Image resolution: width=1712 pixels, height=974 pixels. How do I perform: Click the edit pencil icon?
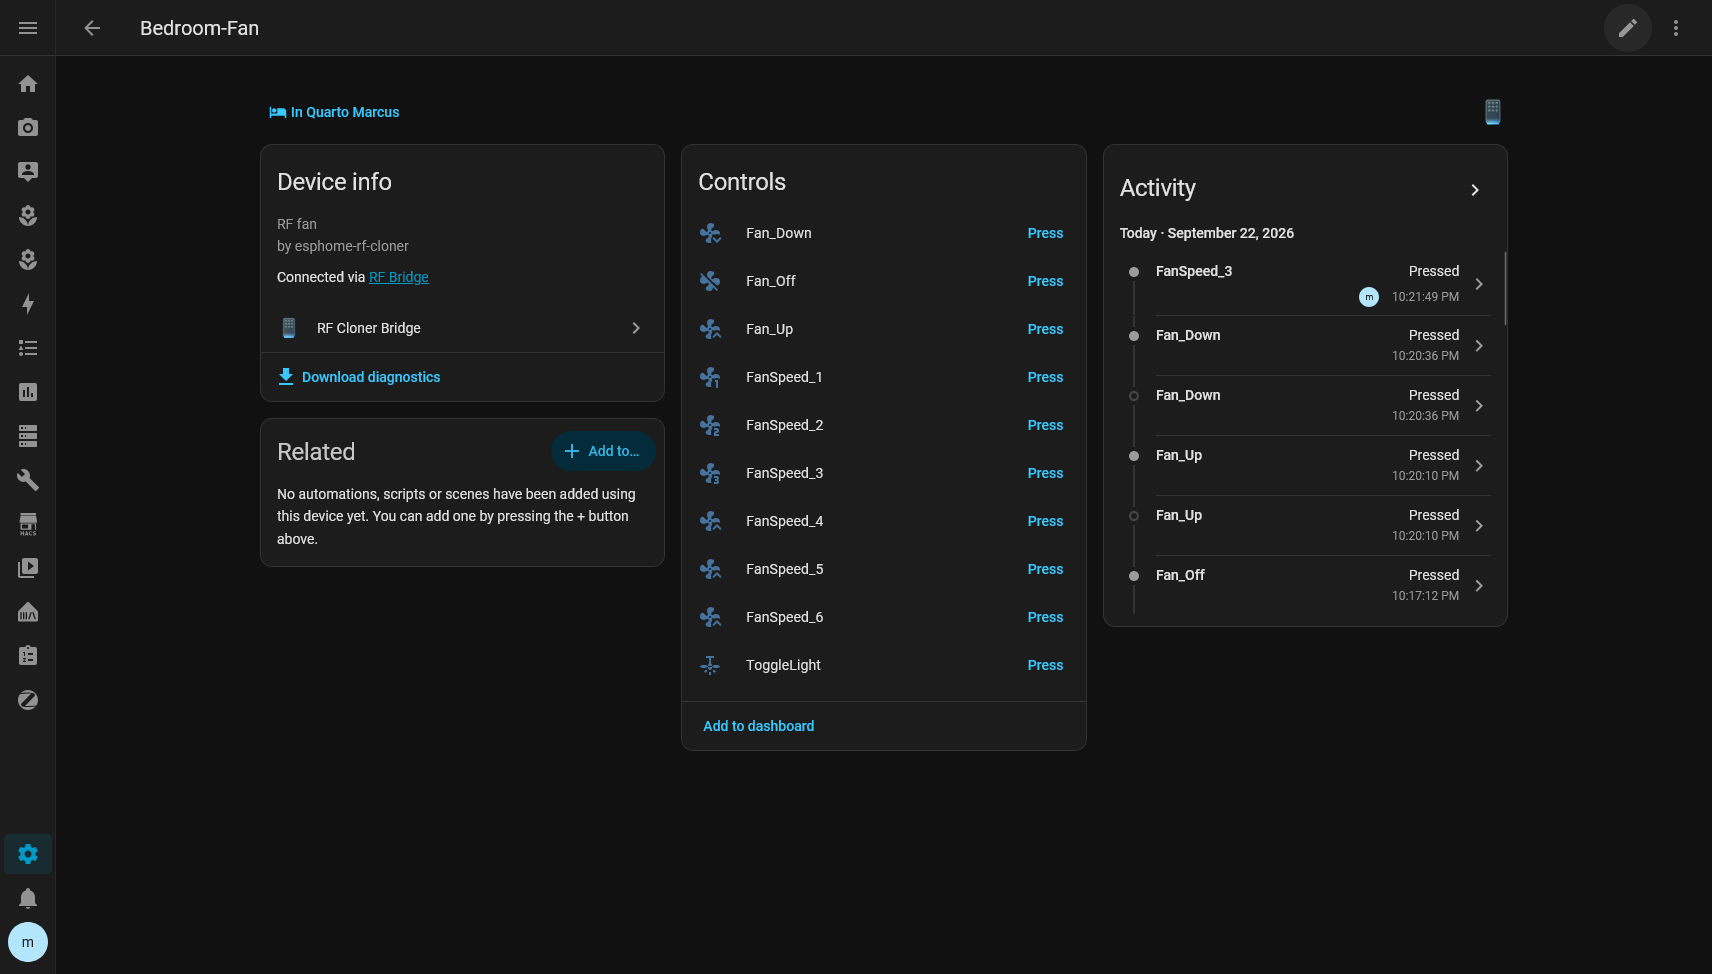[1628, 28]
